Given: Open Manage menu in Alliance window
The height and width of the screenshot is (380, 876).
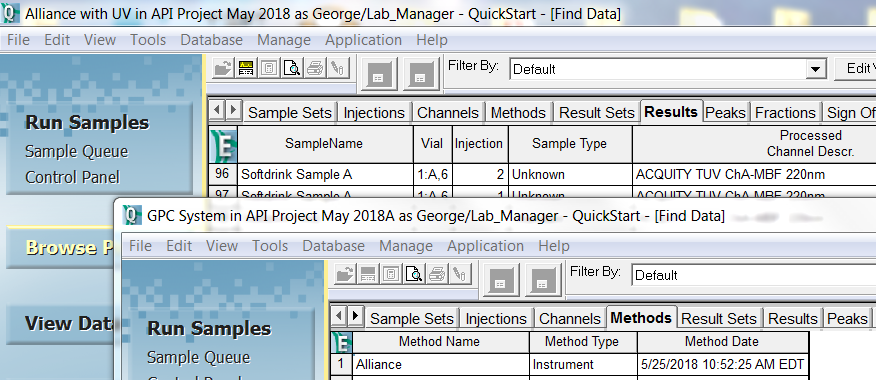Looking at the screenshot, I should (284, 40).
